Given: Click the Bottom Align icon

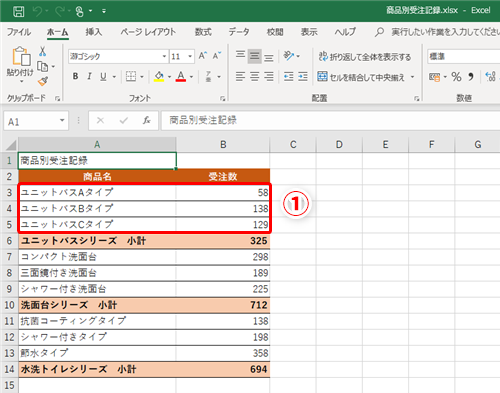Looking at the screenshot, I should [x=269, y=57].
